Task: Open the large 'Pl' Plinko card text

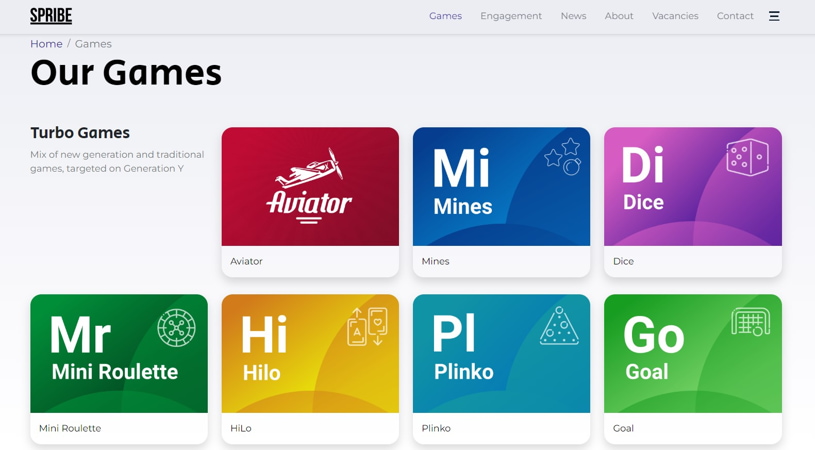Action: (454, 333)
